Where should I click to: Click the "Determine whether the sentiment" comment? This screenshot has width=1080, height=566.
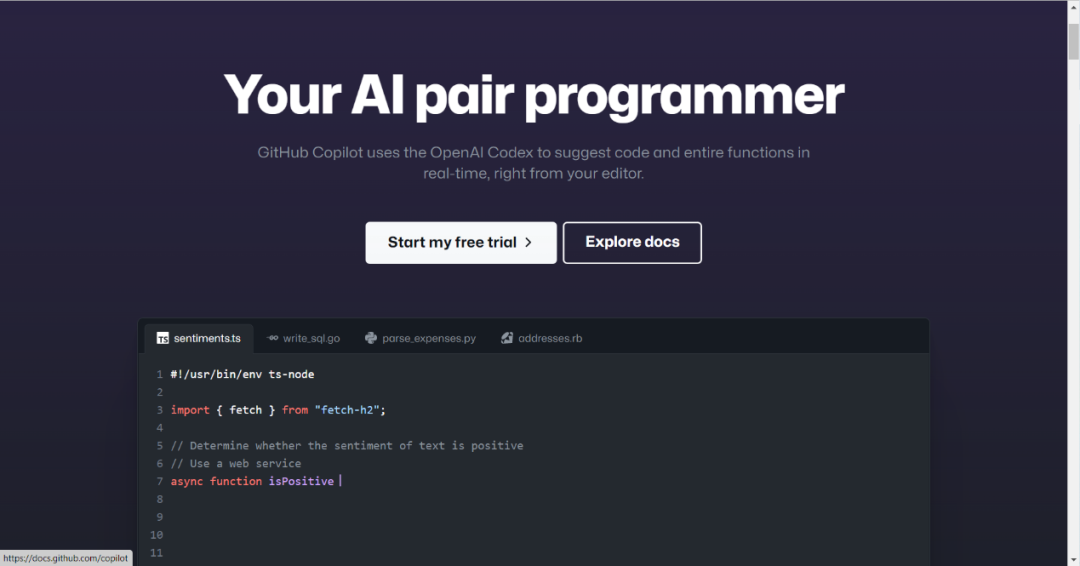pos(346,446)
